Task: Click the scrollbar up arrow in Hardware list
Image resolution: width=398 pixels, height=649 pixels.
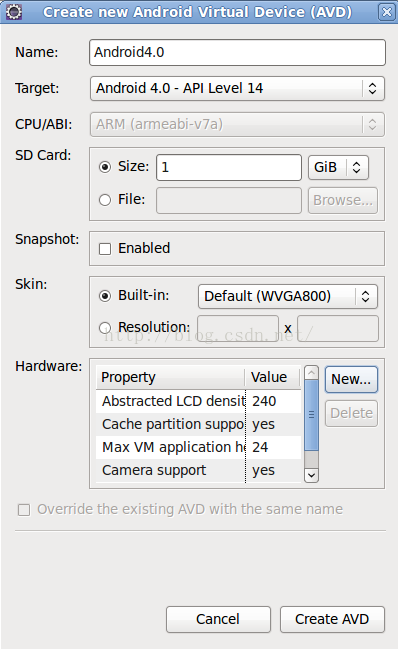Action: (311, 373)
